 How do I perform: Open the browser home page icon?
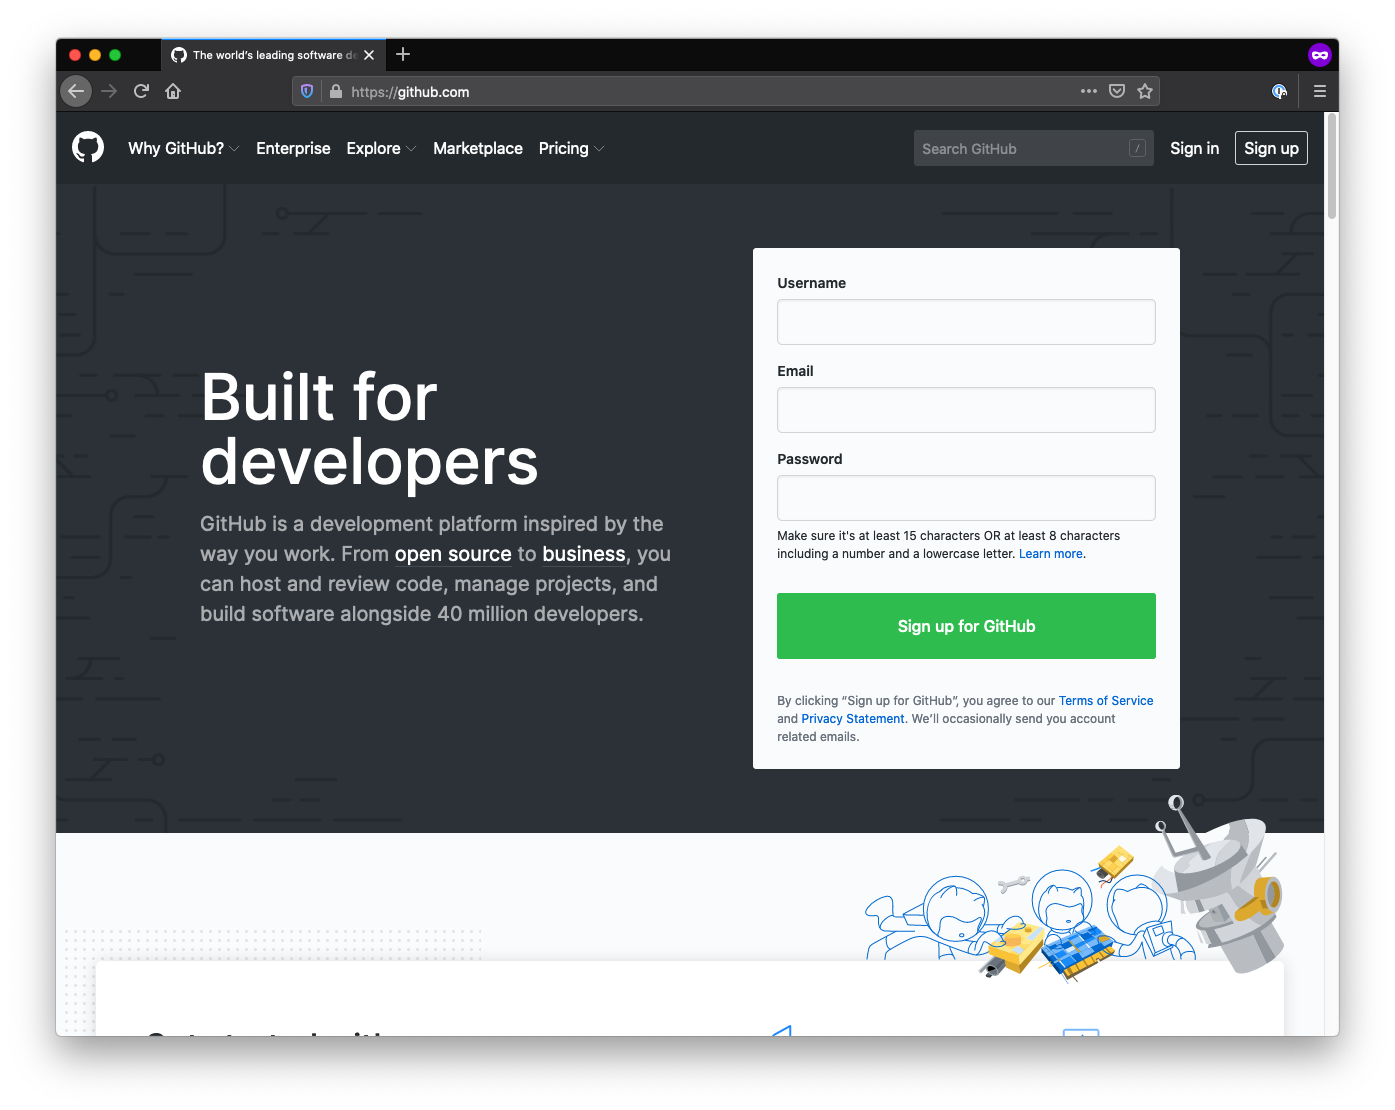[173, 91]
